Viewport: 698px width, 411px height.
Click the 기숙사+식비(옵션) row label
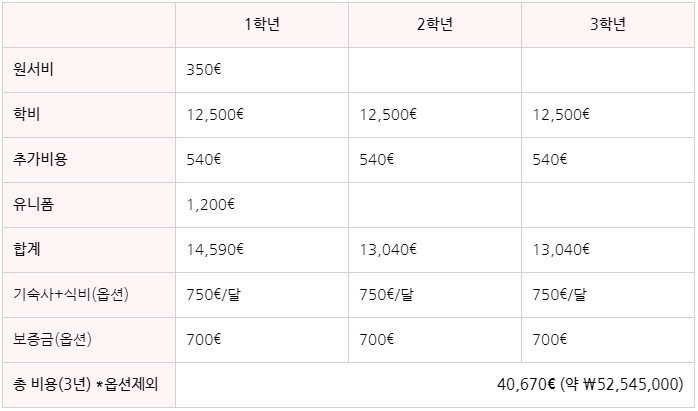coord(71,295)
